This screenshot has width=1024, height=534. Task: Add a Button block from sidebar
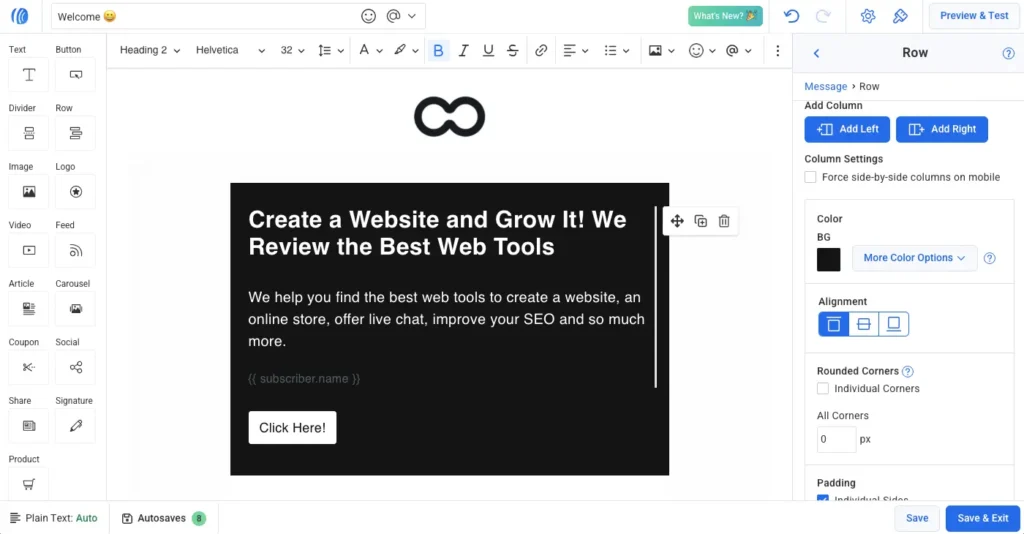click(x=76, y=75)
